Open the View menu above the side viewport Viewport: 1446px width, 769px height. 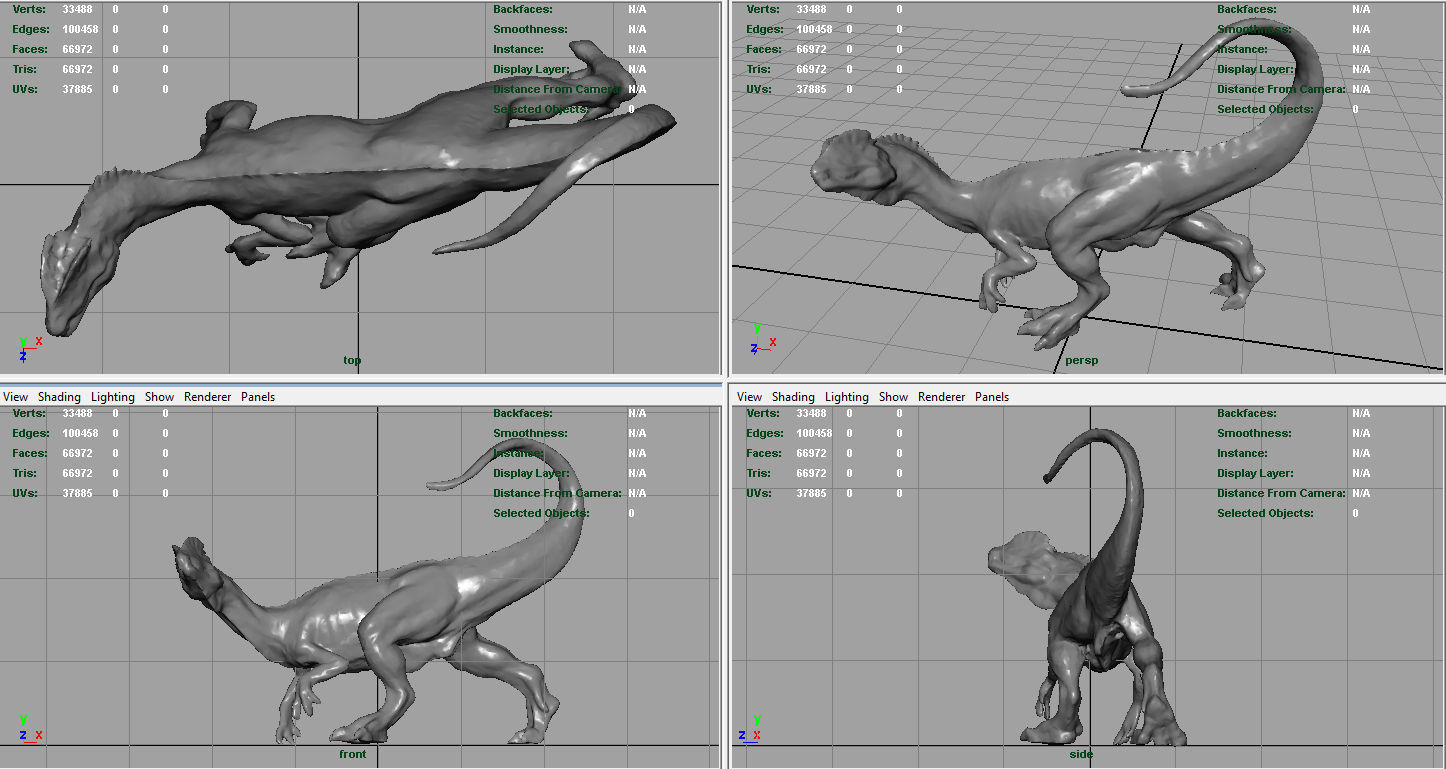point(750,397)
